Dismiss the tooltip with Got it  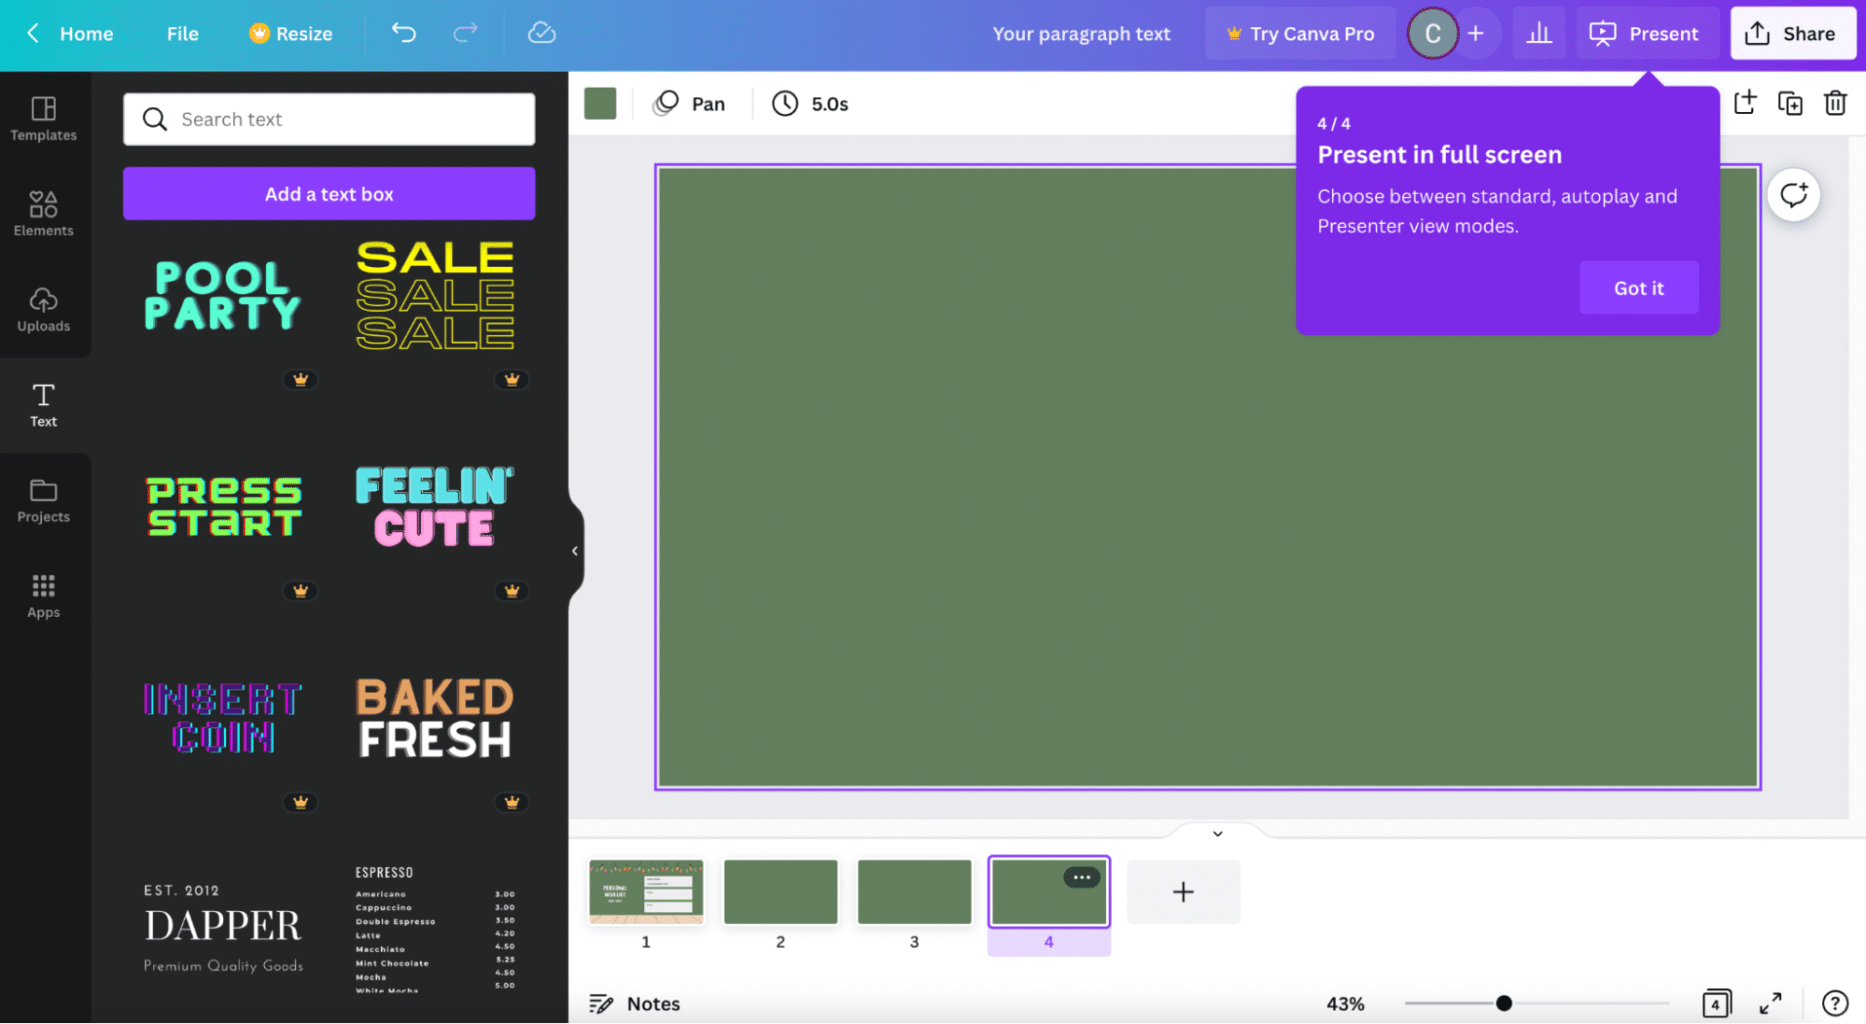(1638, 288)
